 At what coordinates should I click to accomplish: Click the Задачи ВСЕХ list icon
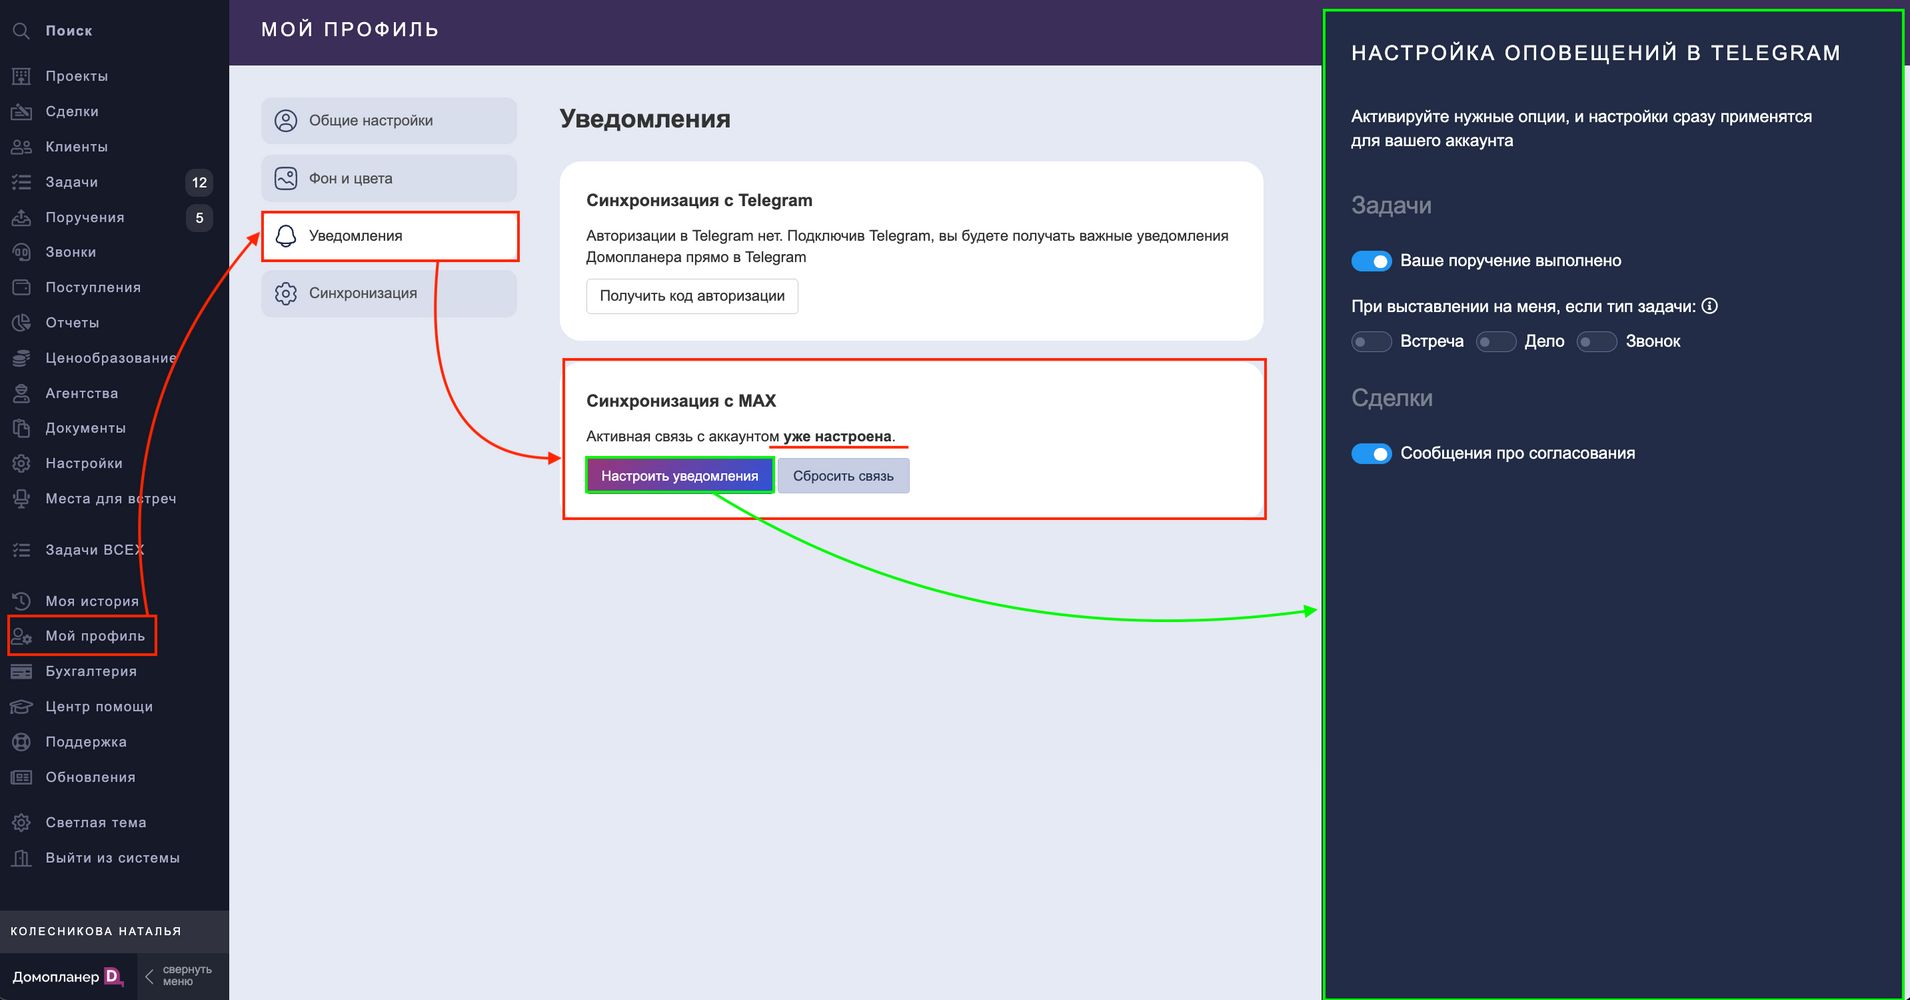click(21, 550)
